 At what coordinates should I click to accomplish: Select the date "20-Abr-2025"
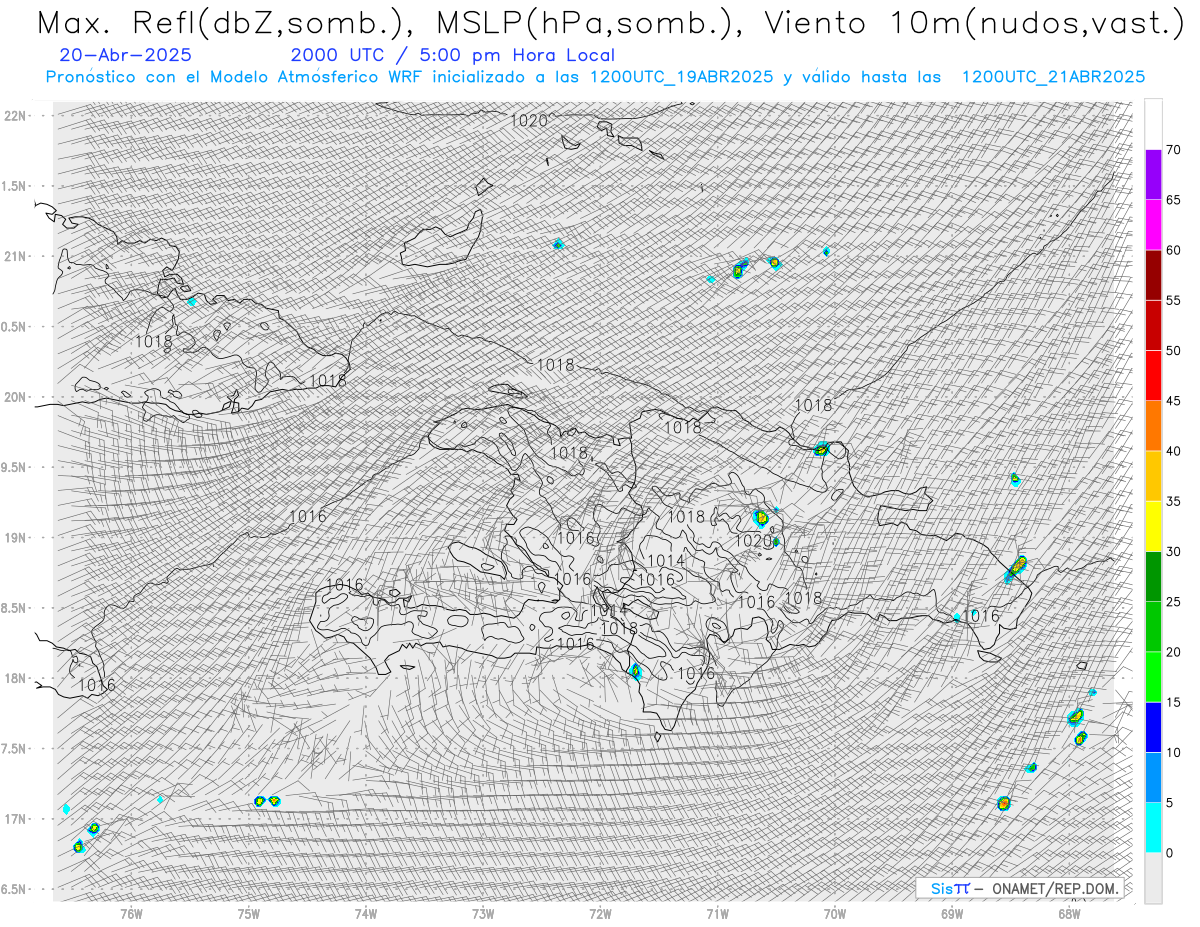[126, 55]
